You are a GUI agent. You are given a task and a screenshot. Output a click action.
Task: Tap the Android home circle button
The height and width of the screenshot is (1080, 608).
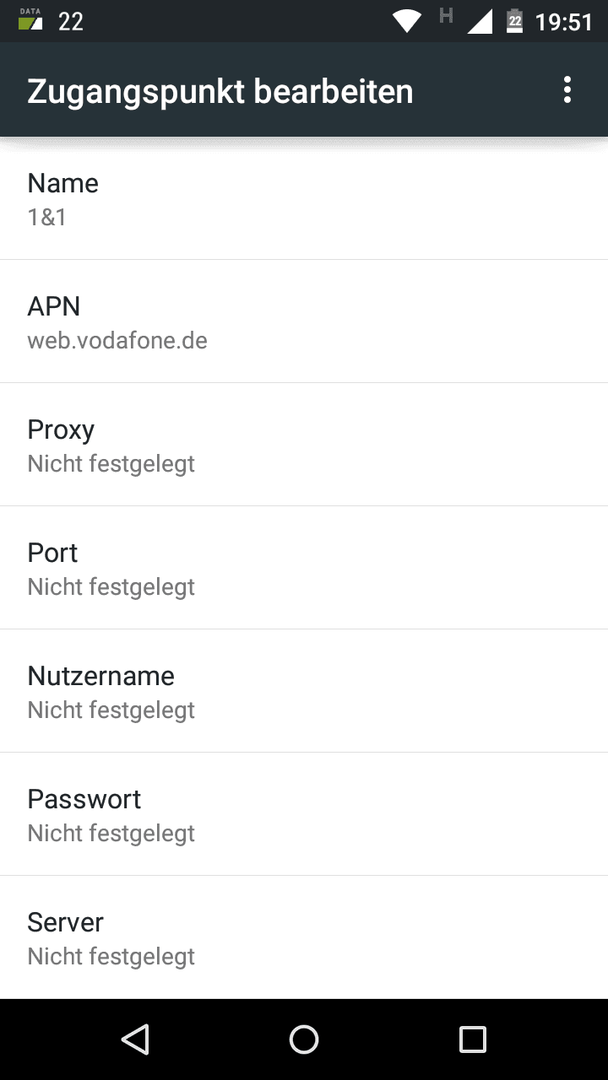tap(304, 1039)
